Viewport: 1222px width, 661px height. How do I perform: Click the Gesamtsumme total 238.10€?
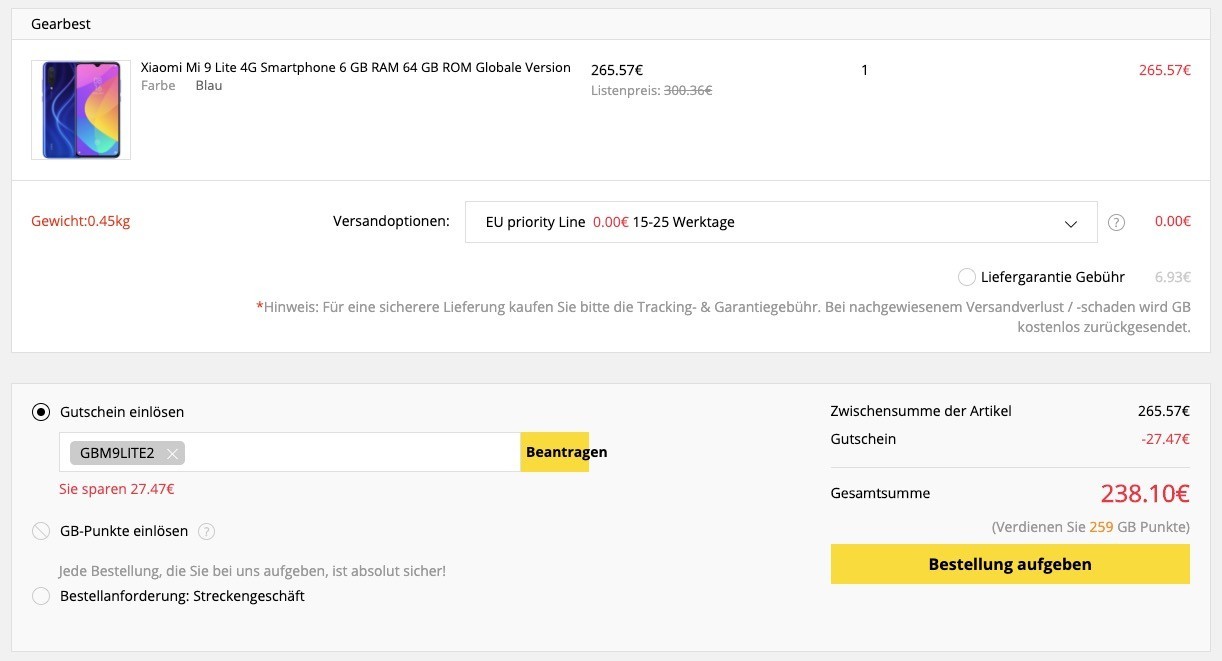tap(1145, 494)
